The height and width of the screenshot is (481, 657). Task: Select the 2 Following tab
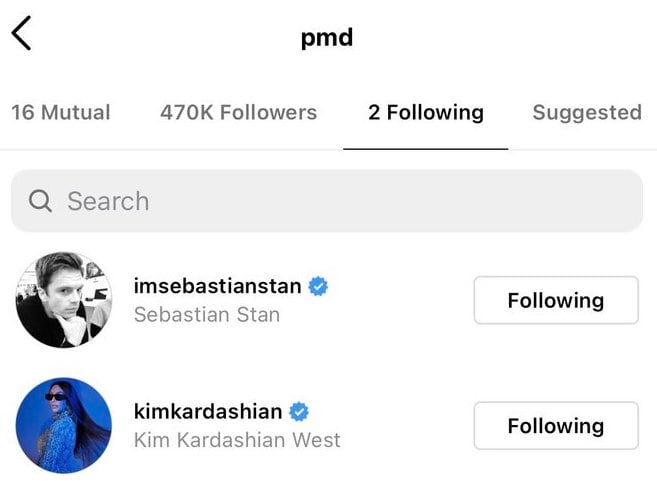click(425, 113)
